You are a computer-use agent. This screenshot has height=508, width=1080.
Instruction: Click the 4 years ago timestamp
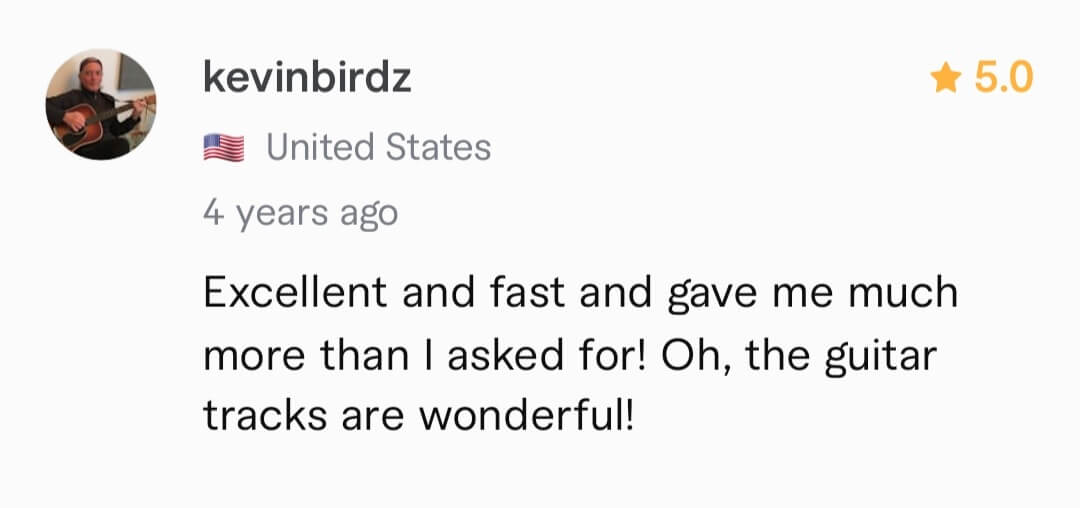pos(300,213)
